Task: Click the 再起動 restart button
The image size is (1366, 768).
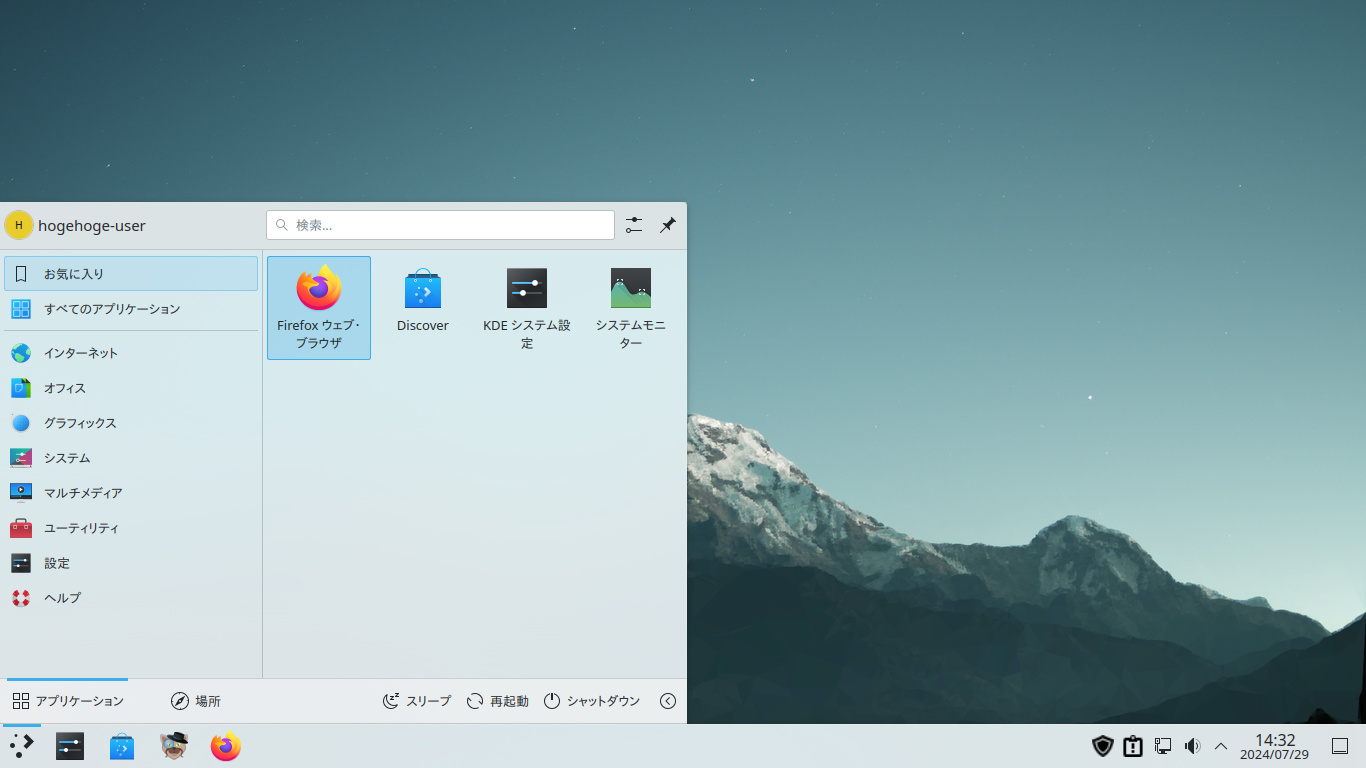Action: click(497, 701)
